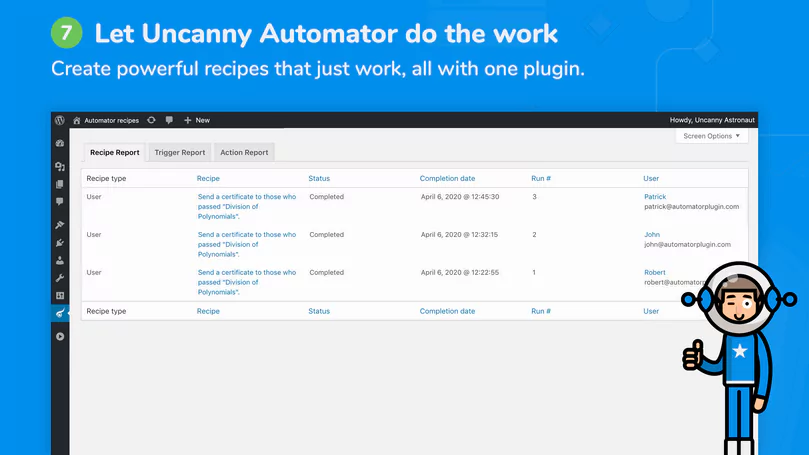Image resolution: width=809 pixels, height=455 pixels.
Task: Open the Comments sidebar icon
Action: coord(60,201)
